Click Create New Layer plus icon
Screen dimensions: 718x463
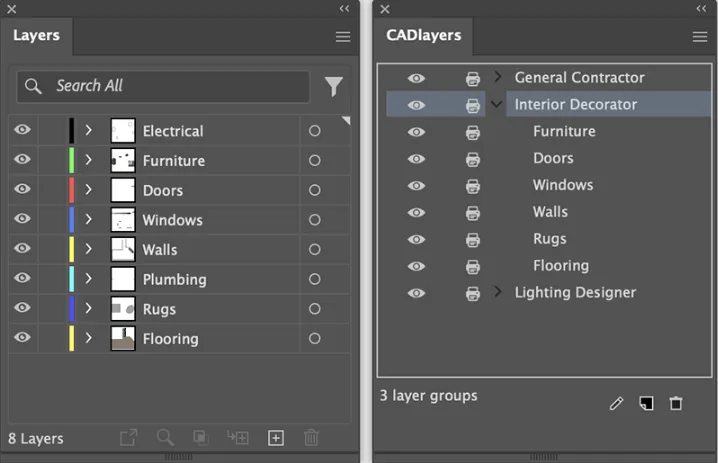coord(276,438)
